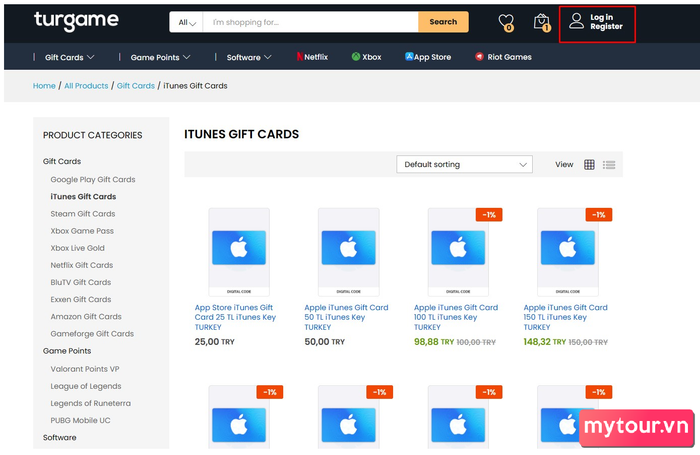Click the App Store icon in navbar
Image resolution: width=700 pixels, height=455 pixels.
pos(409,56)
